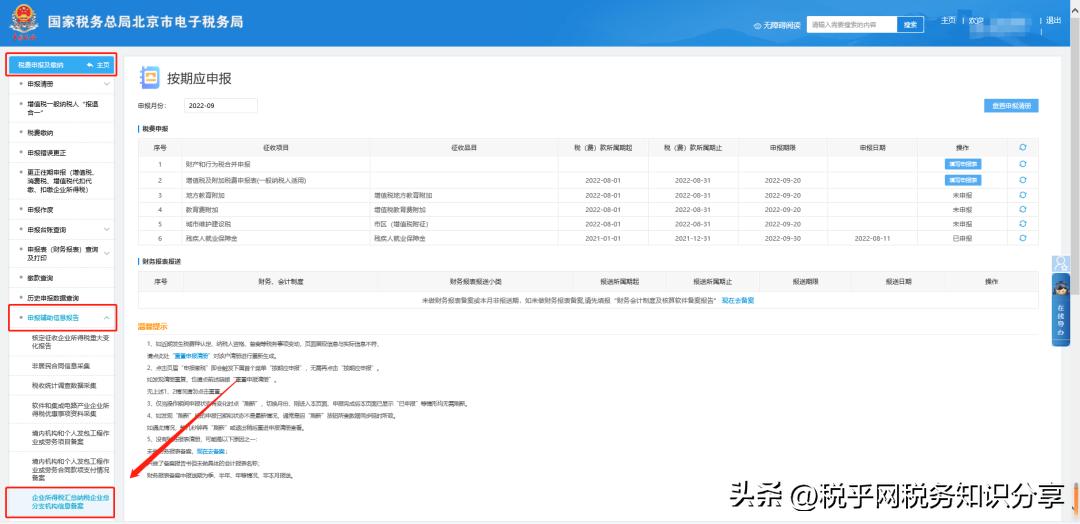Refresh the 城市维护建设税 row
The image size is (1080, 524).
point(1022,224)
